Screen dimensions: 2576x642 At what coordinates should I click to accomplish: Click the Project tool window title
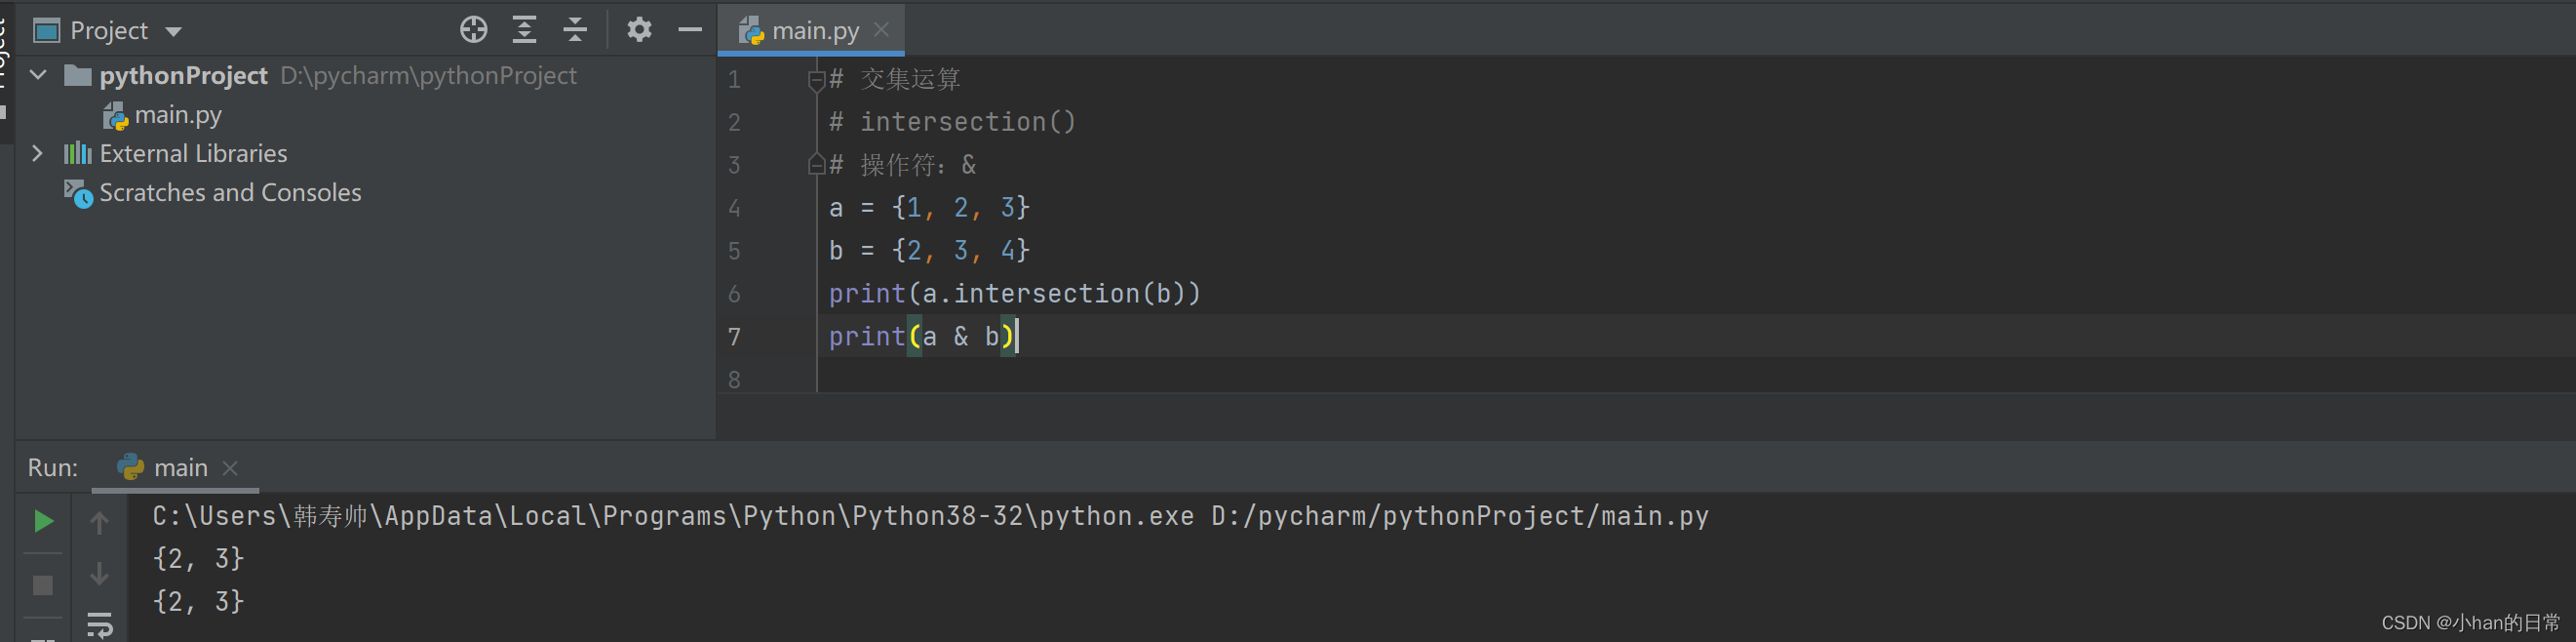(x=108, y=31)
